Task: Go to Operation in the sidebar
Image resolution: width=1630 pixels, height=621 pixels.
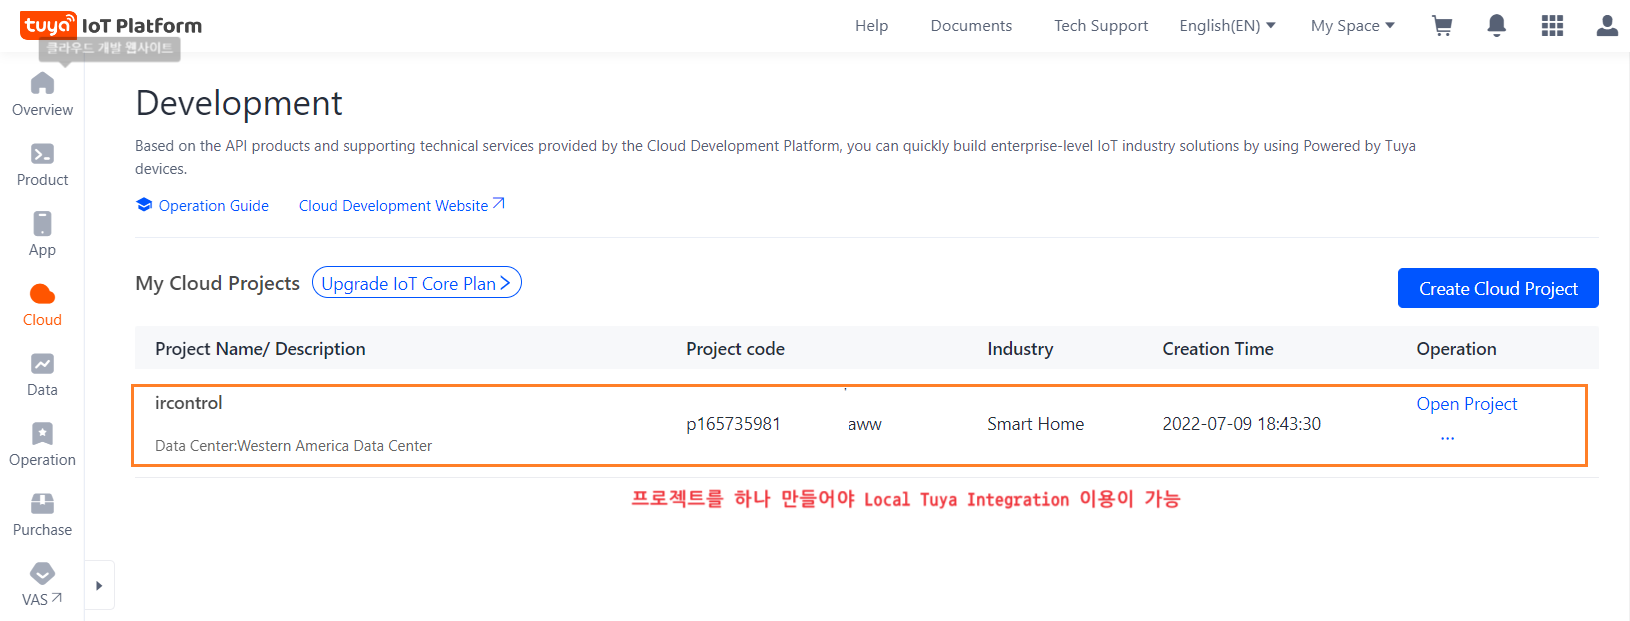Action: [42, 446]
